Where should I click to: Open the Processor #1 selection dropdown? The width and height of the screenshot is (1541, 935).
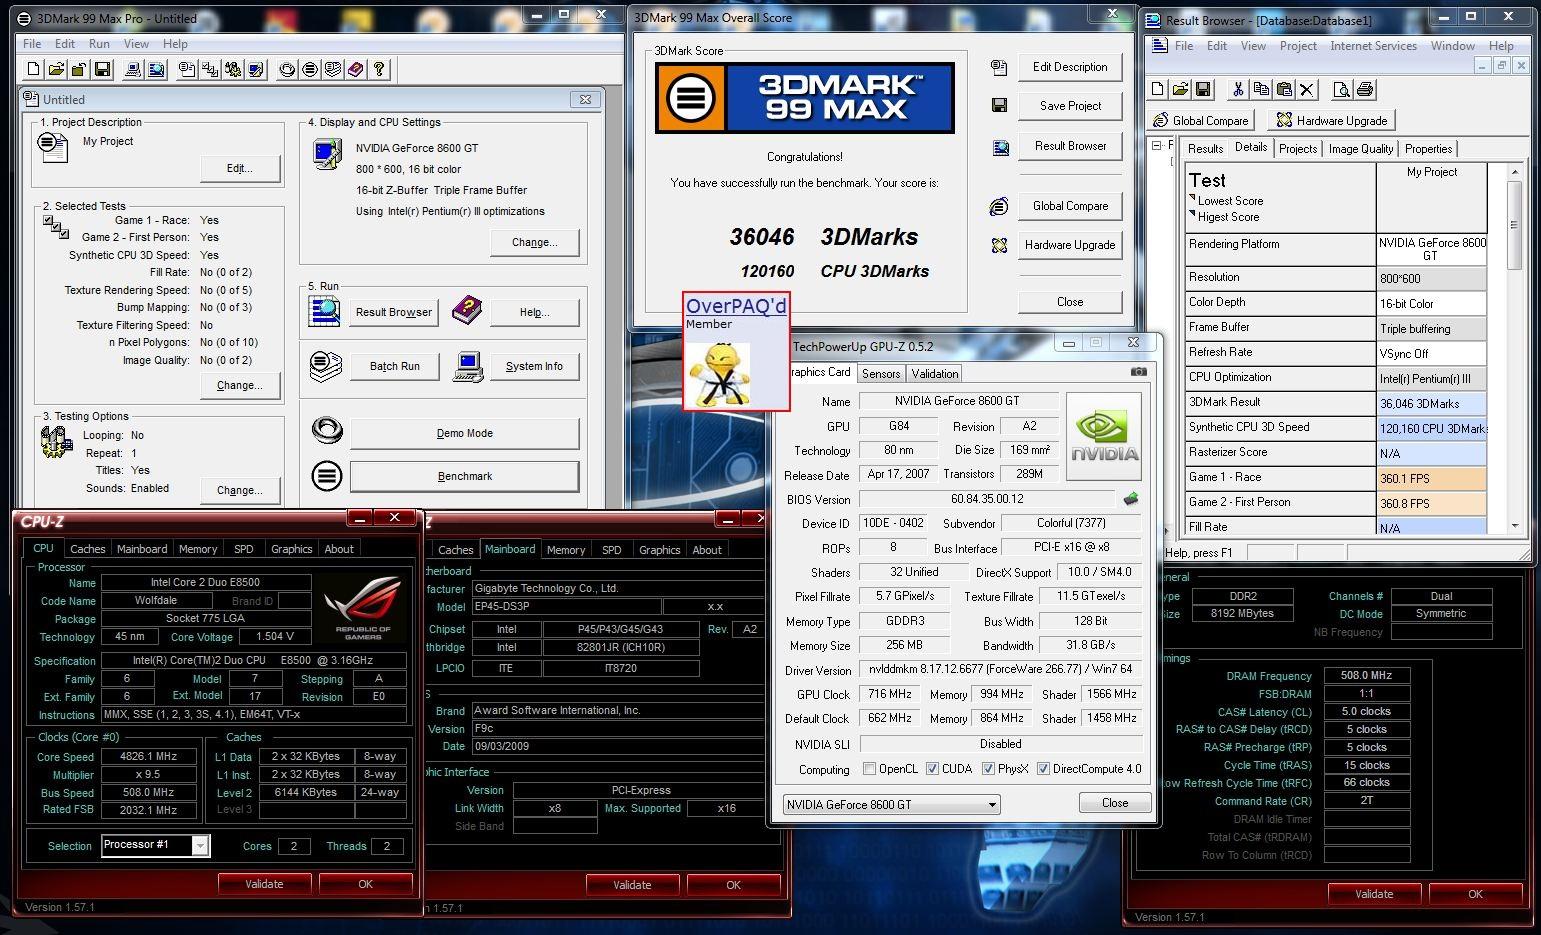[155, 845]
